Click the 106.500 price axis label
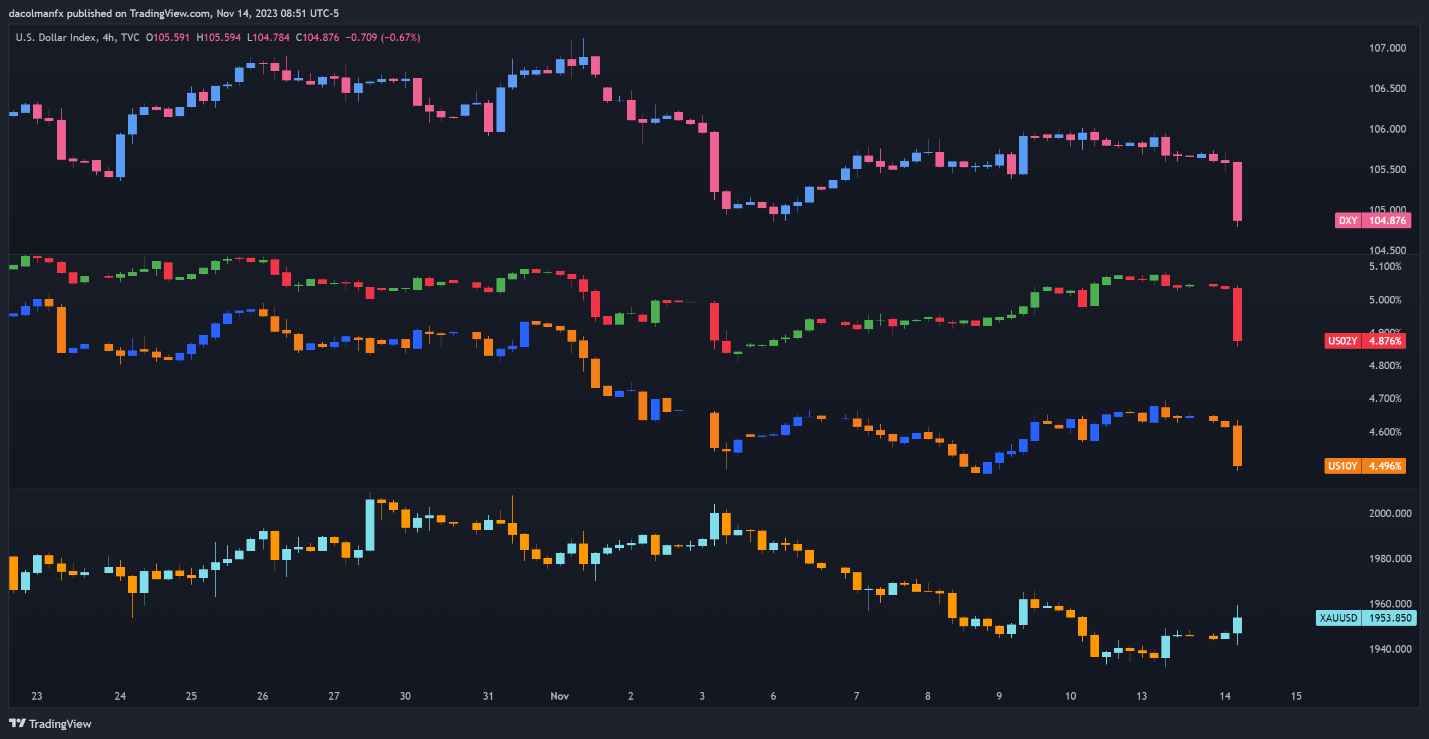Image resolution: width=1429 pixels, height=739 pixels. tap(1387, 89)
